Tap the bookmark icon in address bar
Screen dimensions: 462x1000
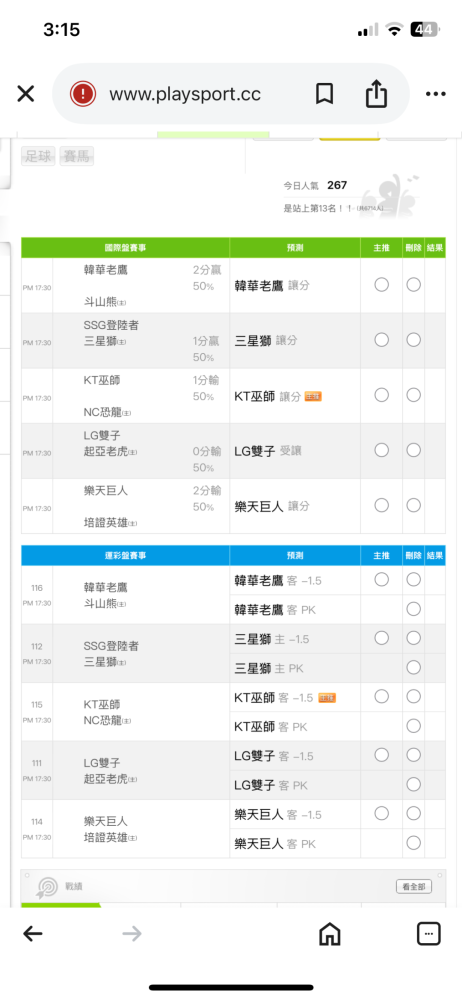324,94
